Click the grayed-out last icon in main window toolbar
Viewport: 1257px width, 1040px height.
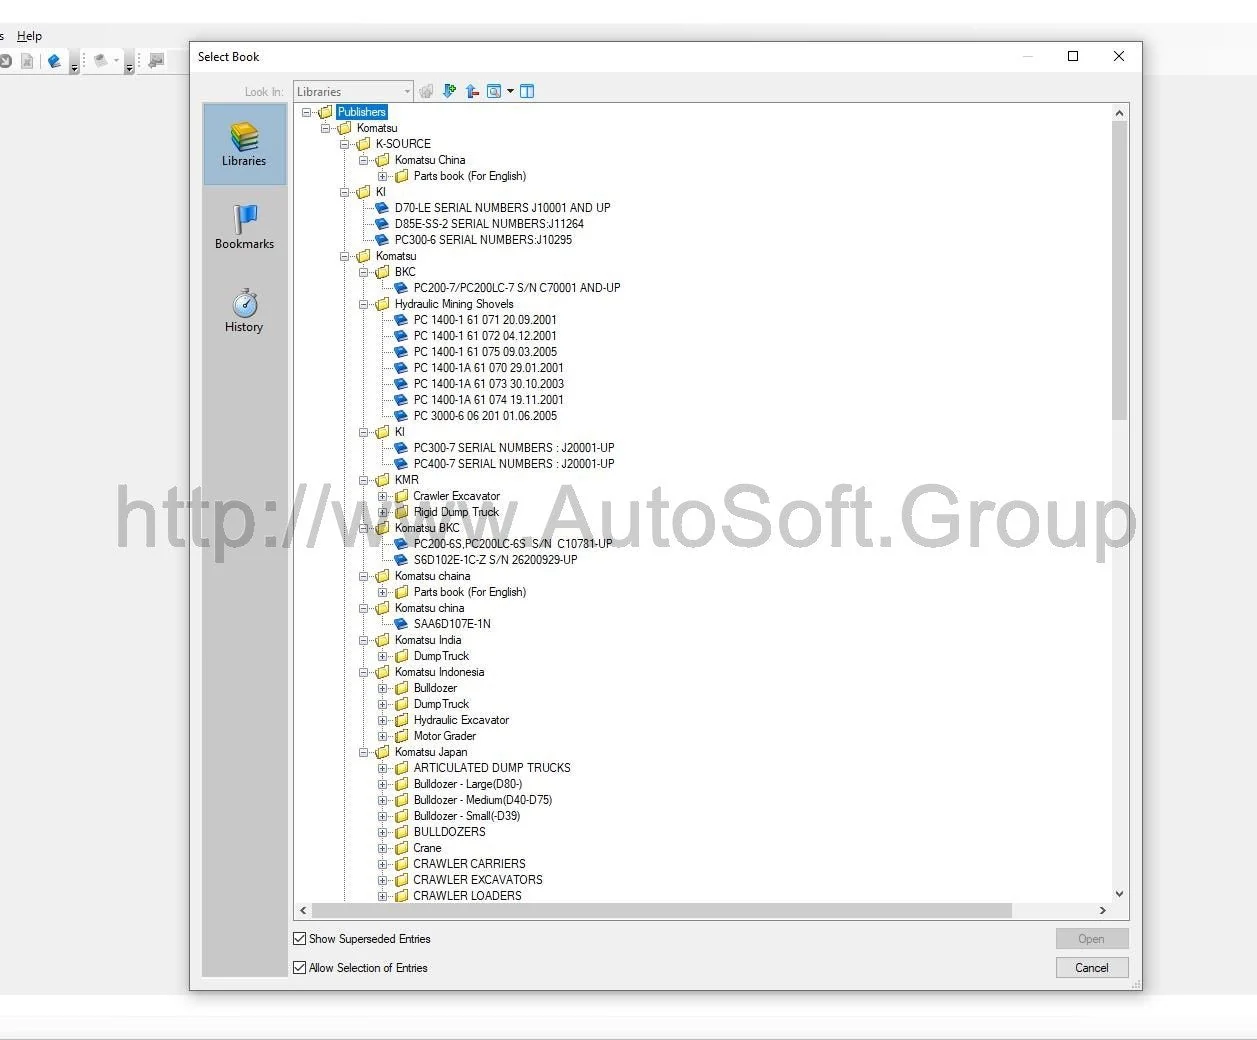(156, 61)
